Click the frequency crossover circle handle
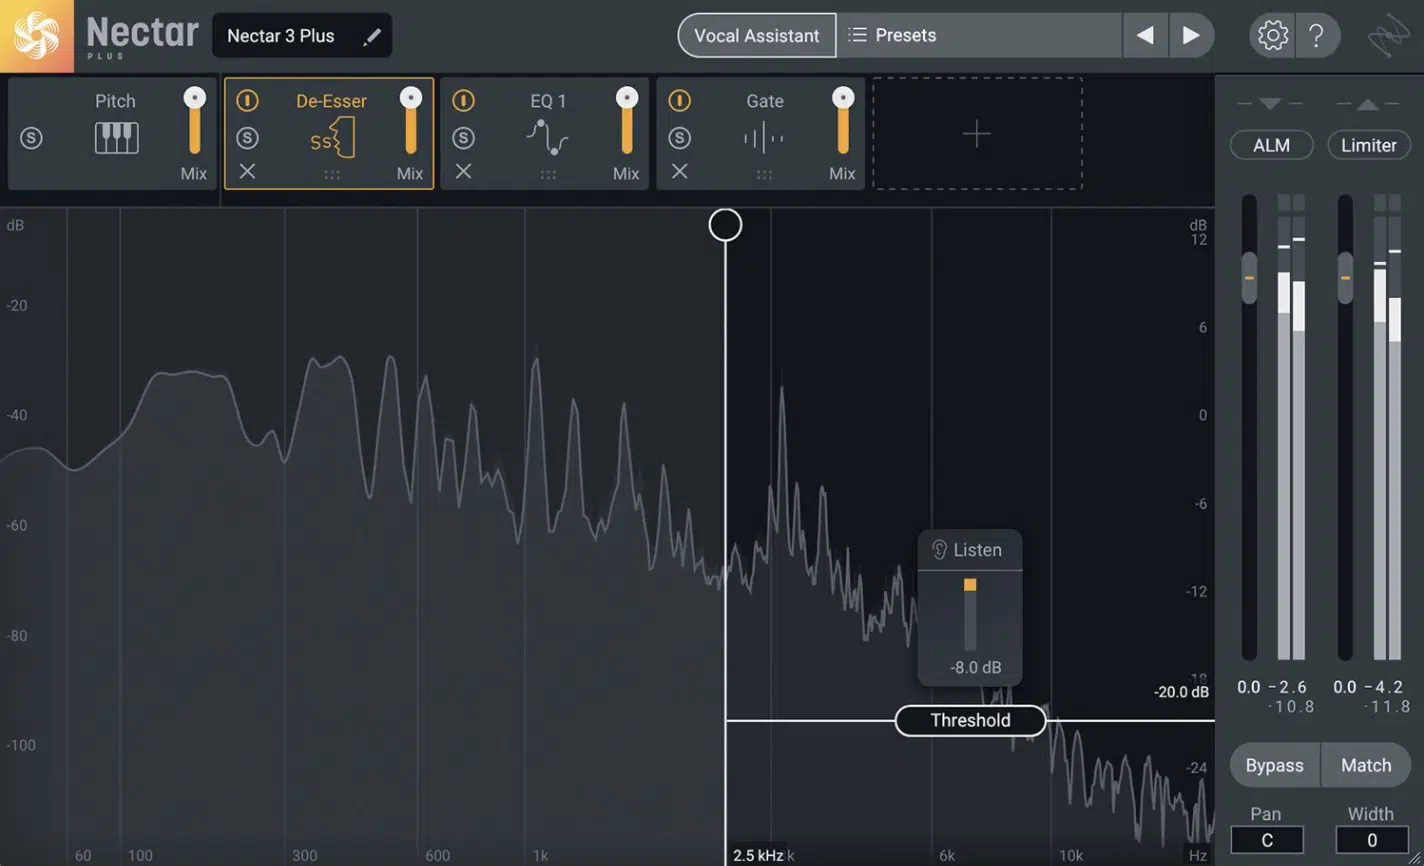 coord(726,225)
